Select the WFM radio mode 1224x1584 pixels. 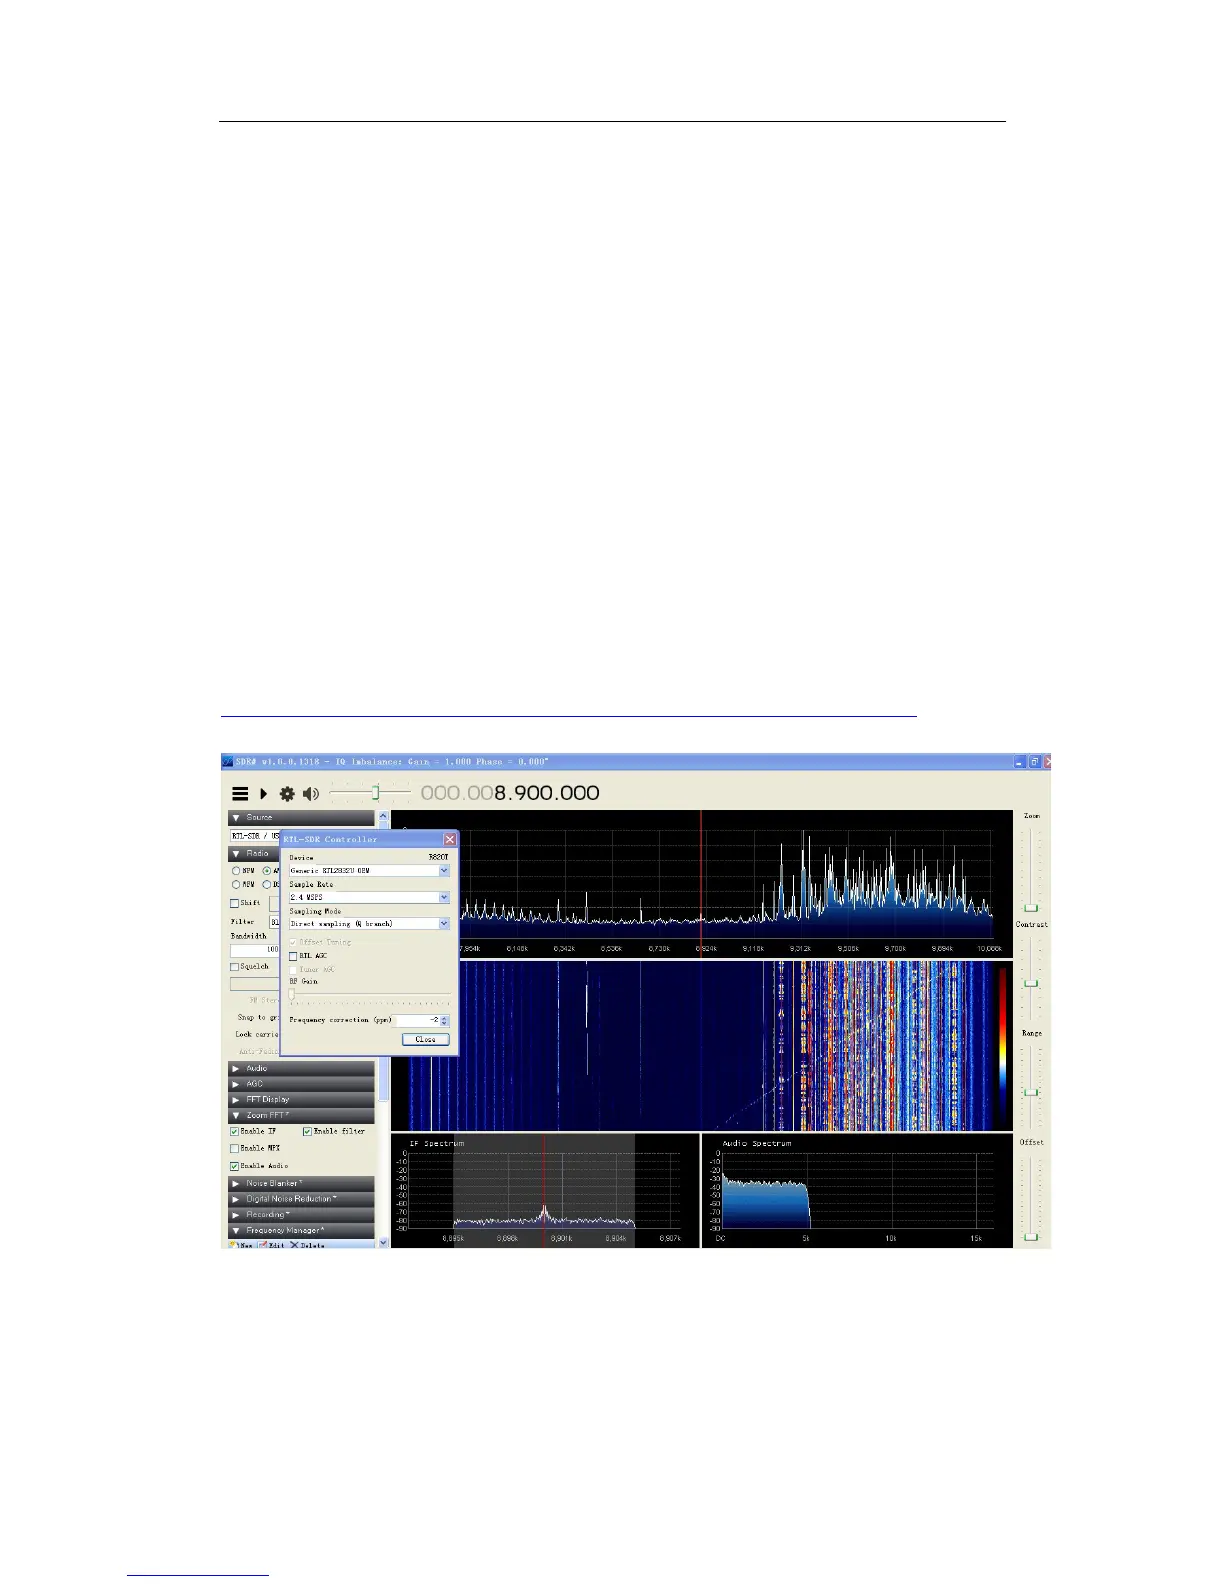[x=236, y=884]
